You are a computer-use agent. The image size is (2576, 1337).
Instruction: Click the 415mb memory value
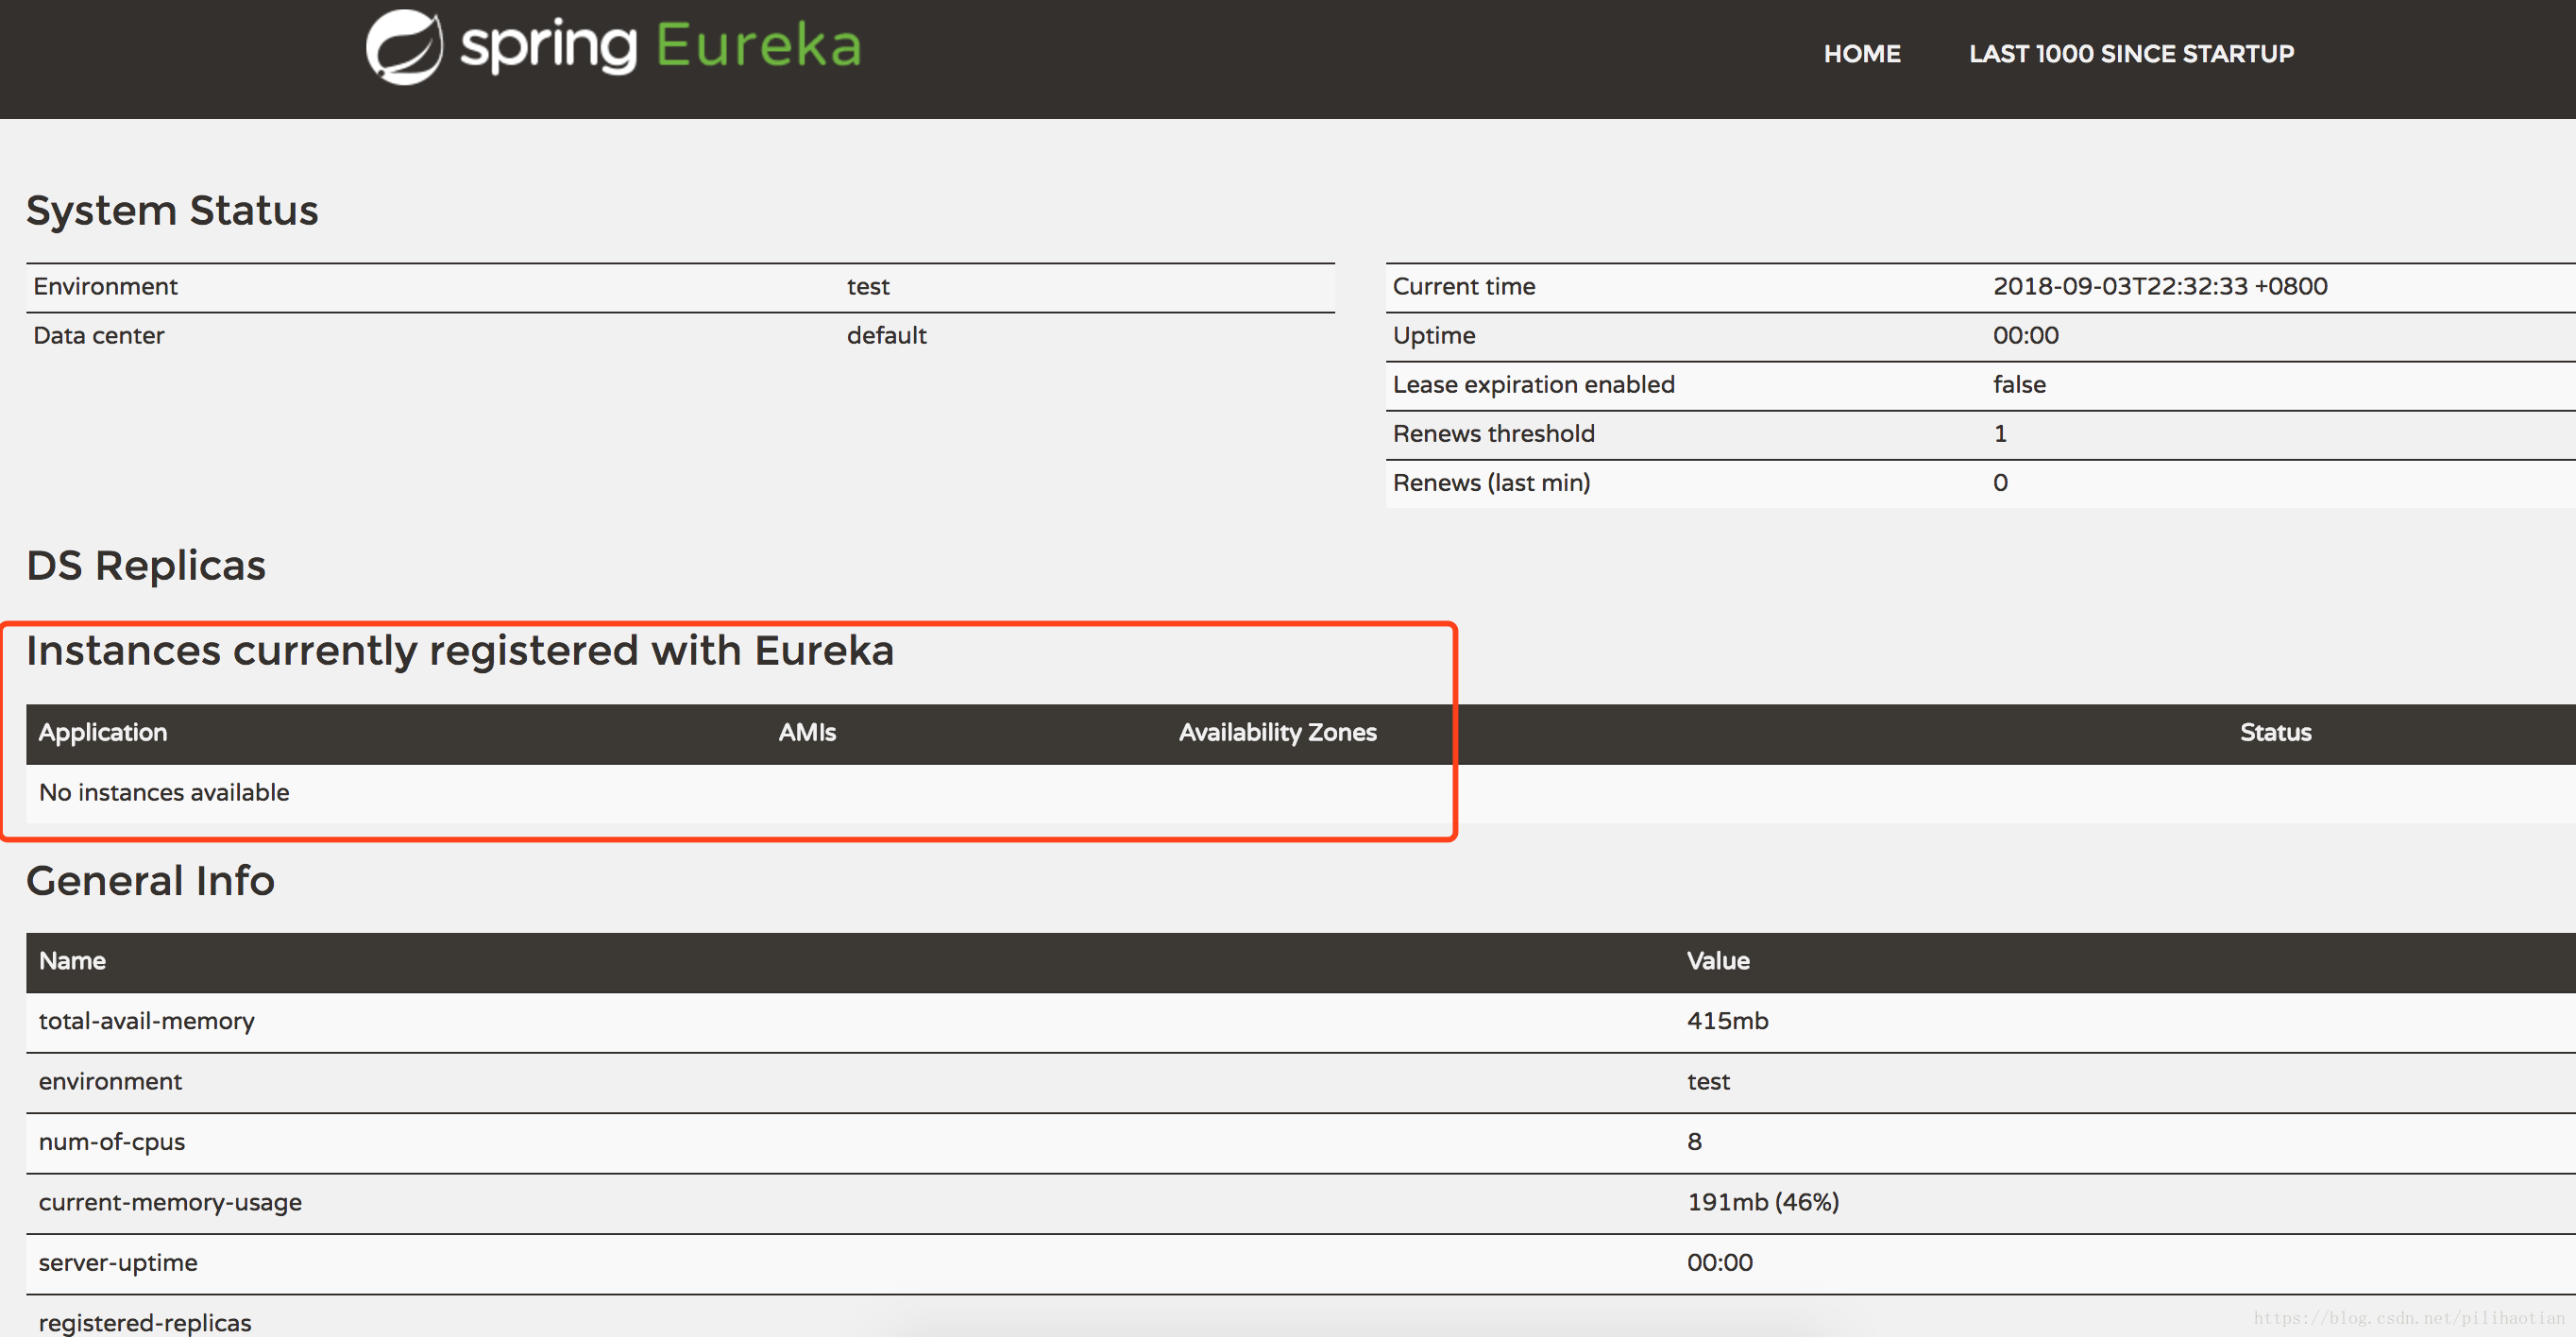(1727, 1022)
